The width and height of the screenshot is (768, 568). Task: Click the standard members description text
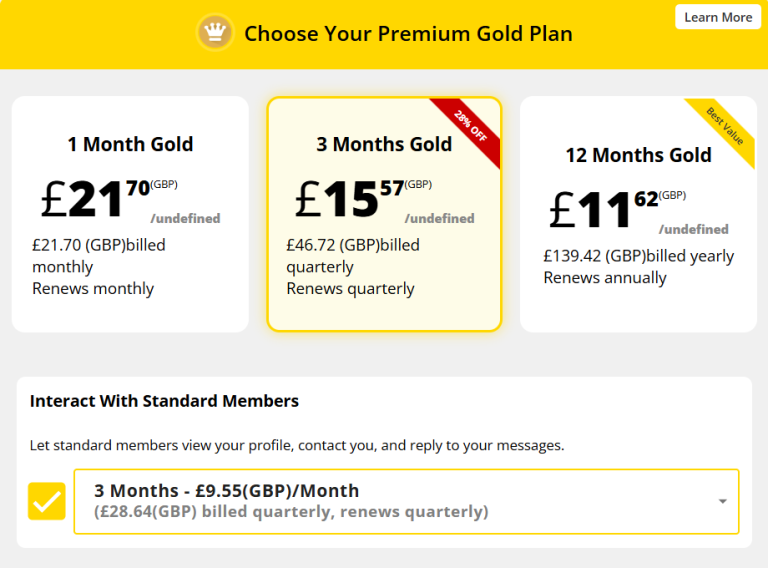coord(297,445)
